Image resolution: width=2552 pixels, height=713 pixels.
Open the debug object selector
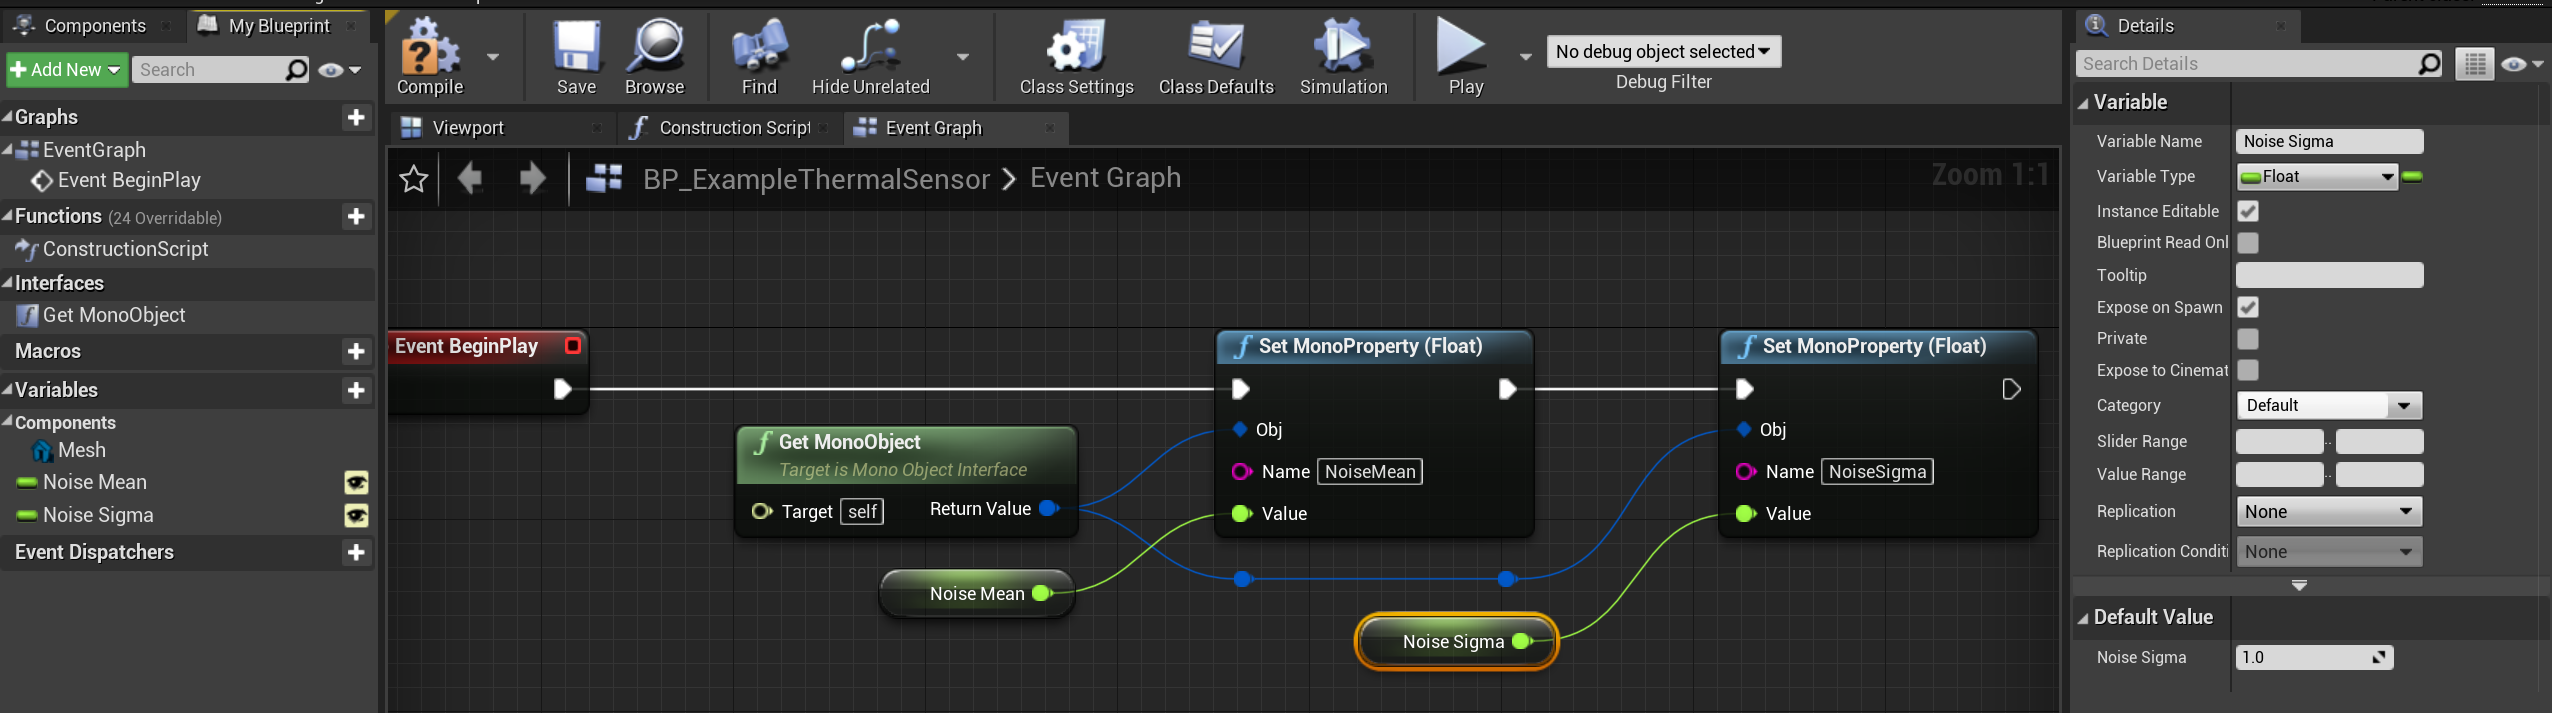(x=1664, y=52)
